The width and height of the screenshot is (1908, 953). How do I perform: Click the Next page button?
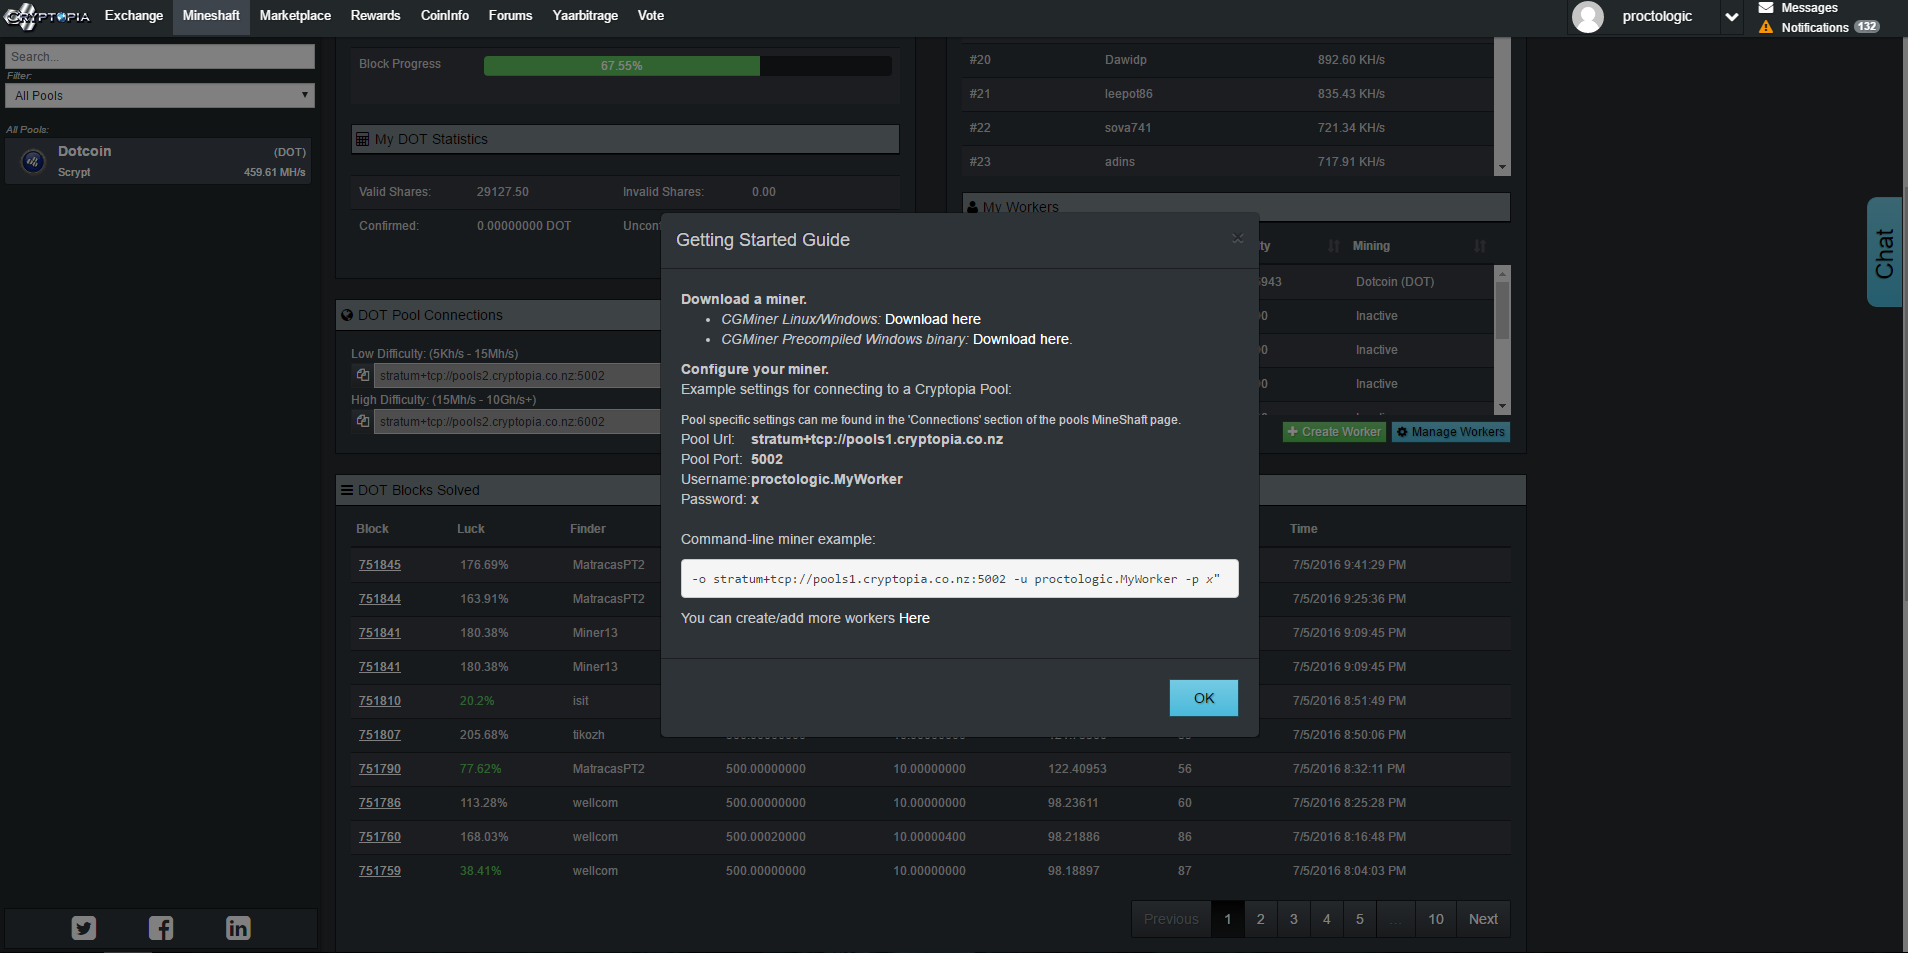[x=1483, y=919]
